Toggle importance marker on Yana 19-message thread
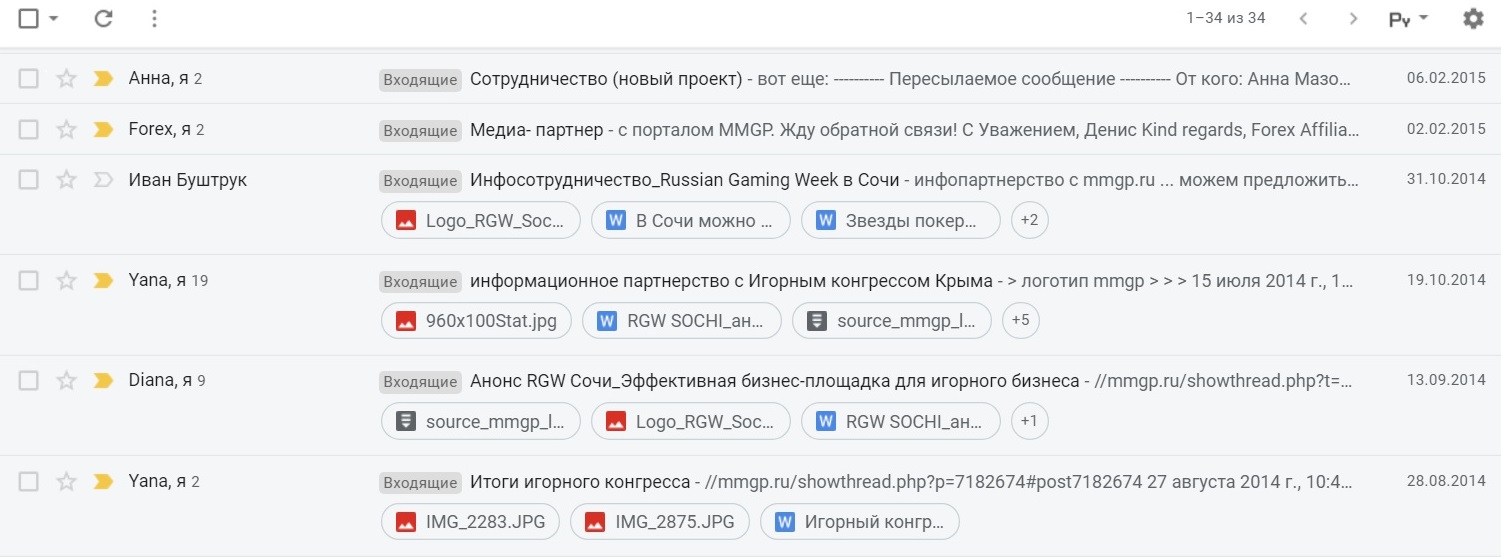The image size is (1501, 557). (x=103, y=280)
